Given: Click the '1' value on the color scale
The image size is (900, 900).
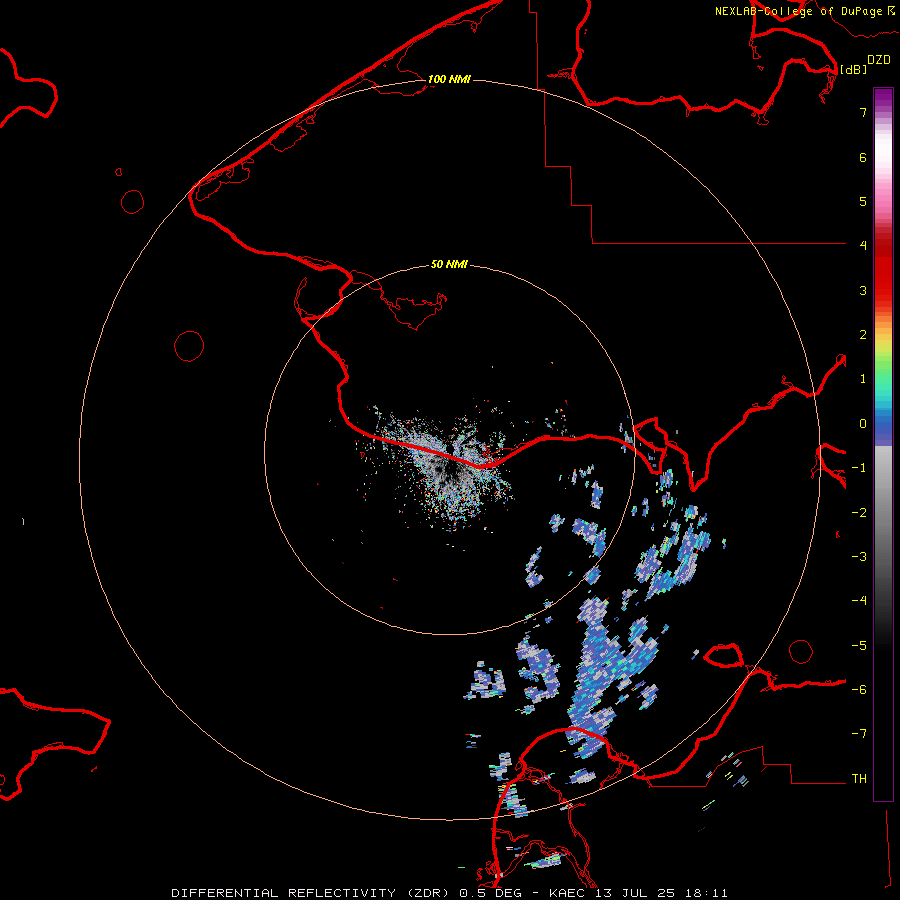Looking at the screenshot, I should pyautogui.click(x=863, y=379).
